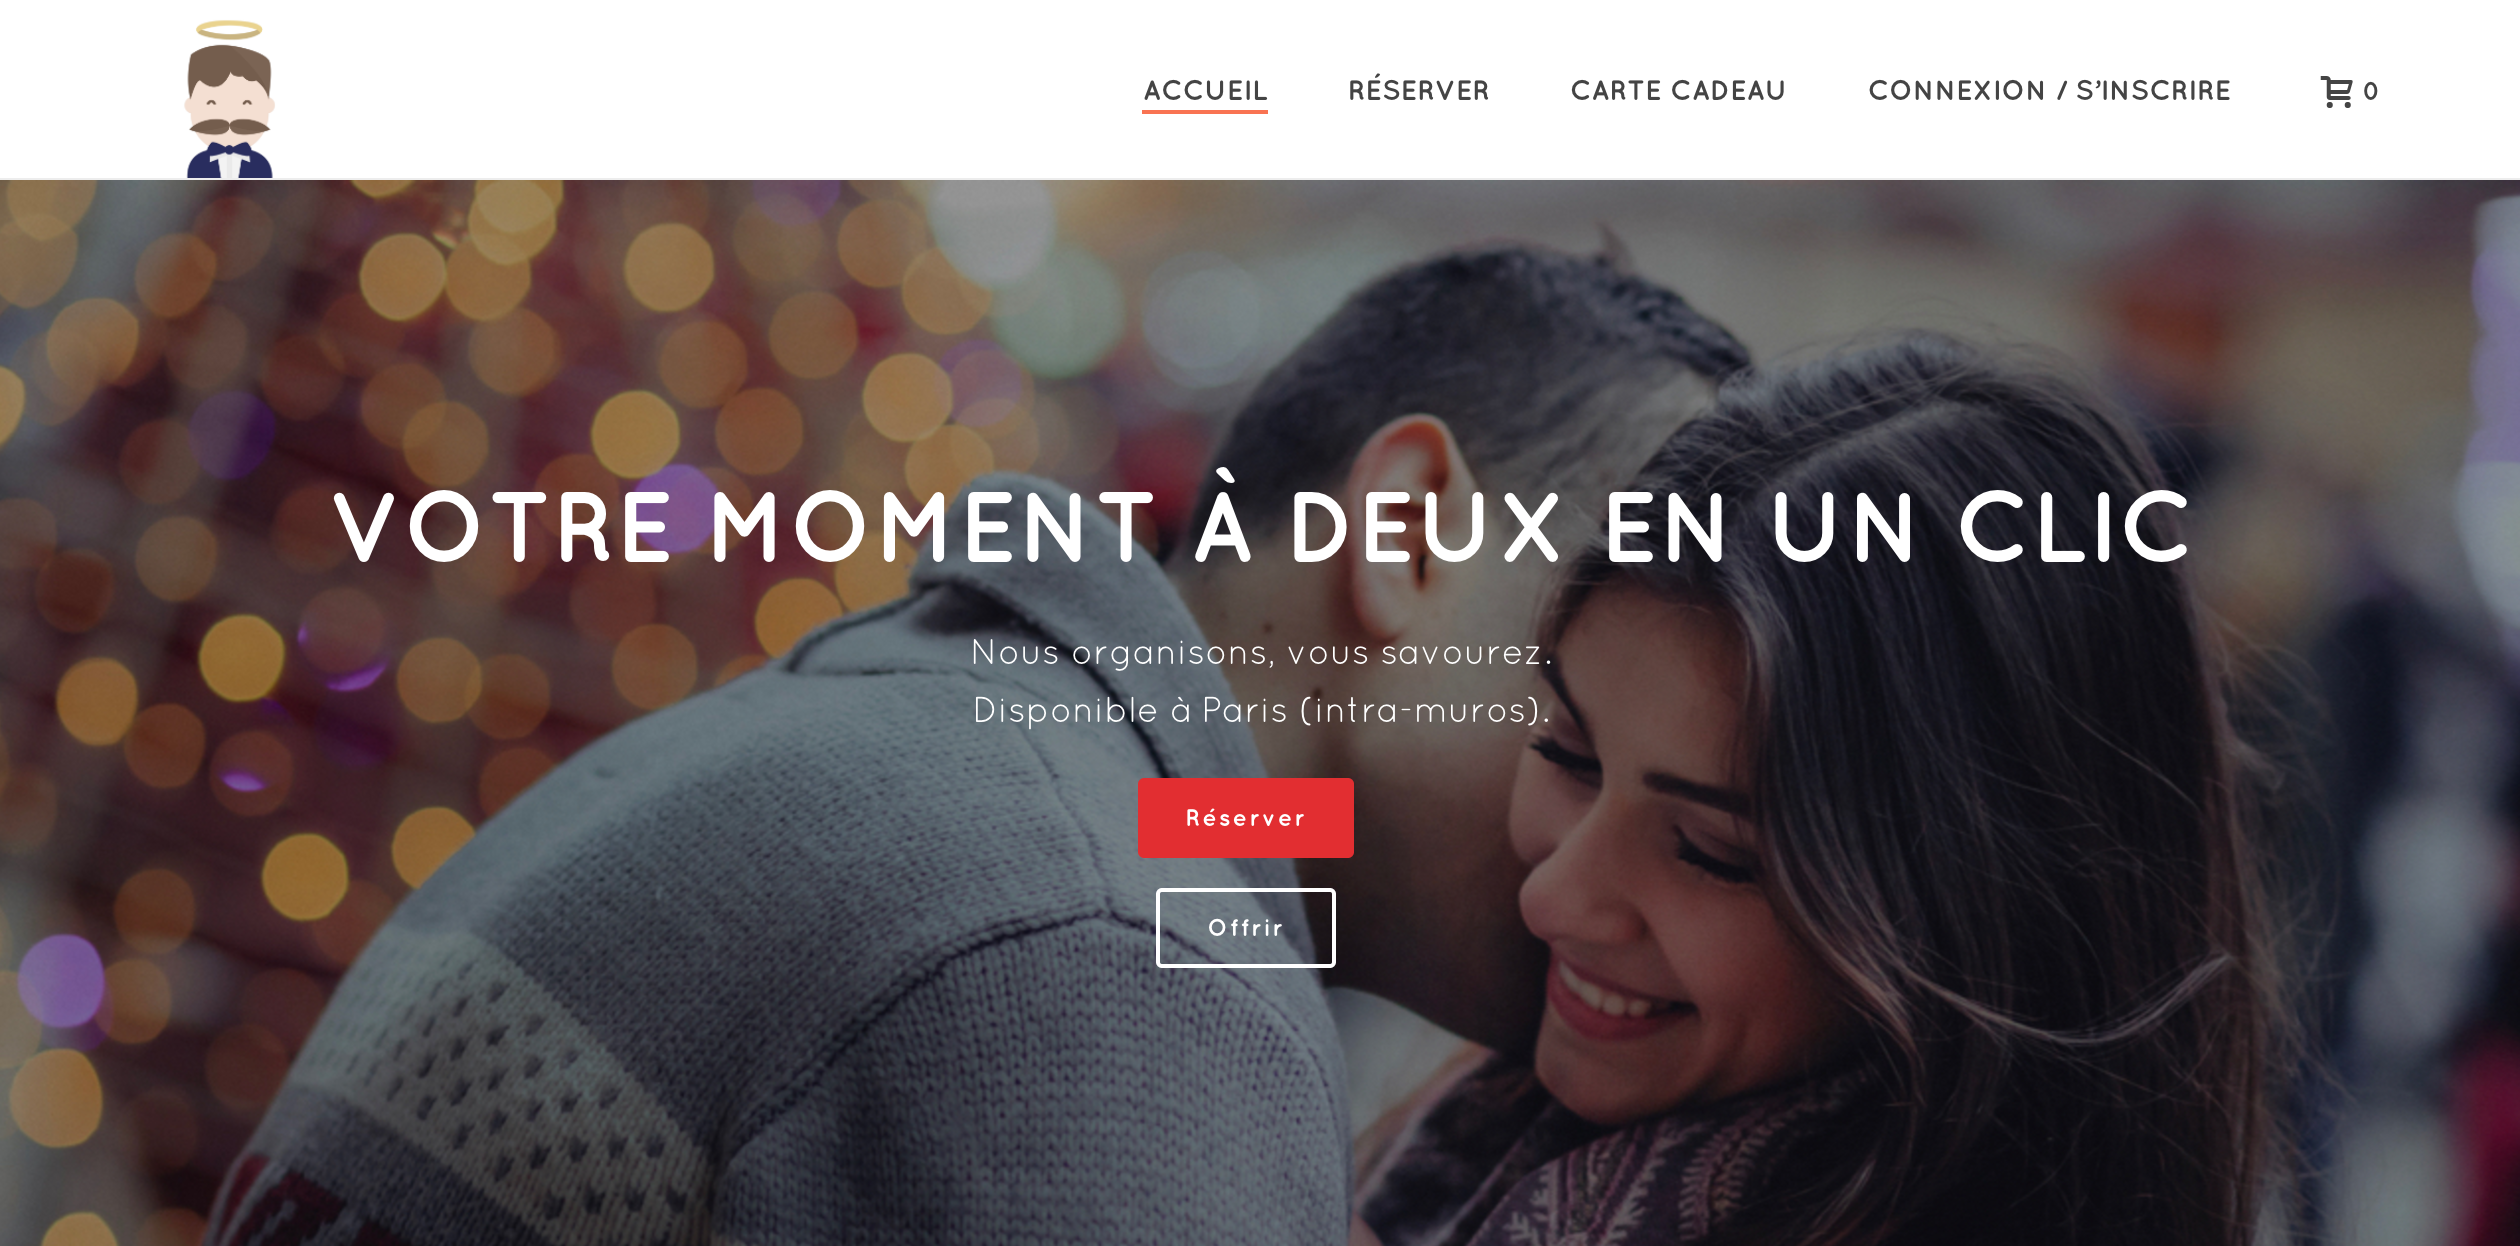Open the RÉSERVER navigation link
The image size is (2520, 1246).
click(1419, 89)
